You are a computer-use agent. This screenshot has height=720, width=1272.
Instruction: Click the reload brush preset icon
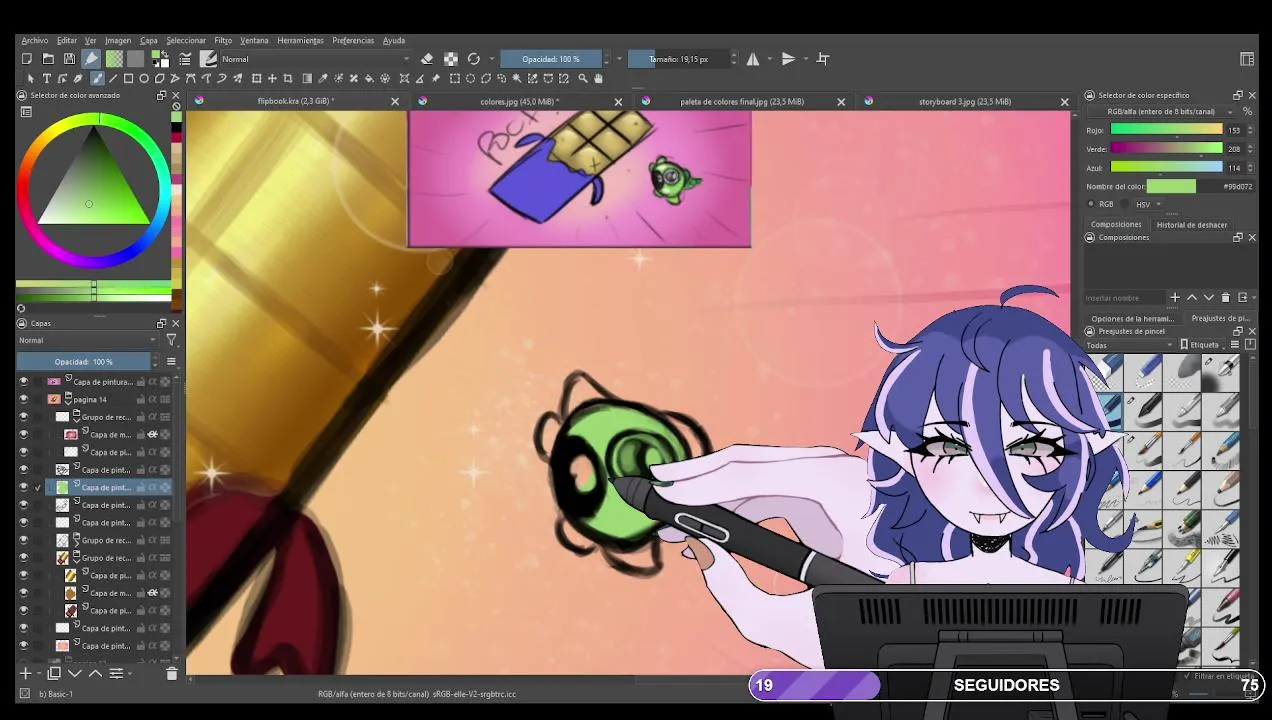[x=474, y=59]
